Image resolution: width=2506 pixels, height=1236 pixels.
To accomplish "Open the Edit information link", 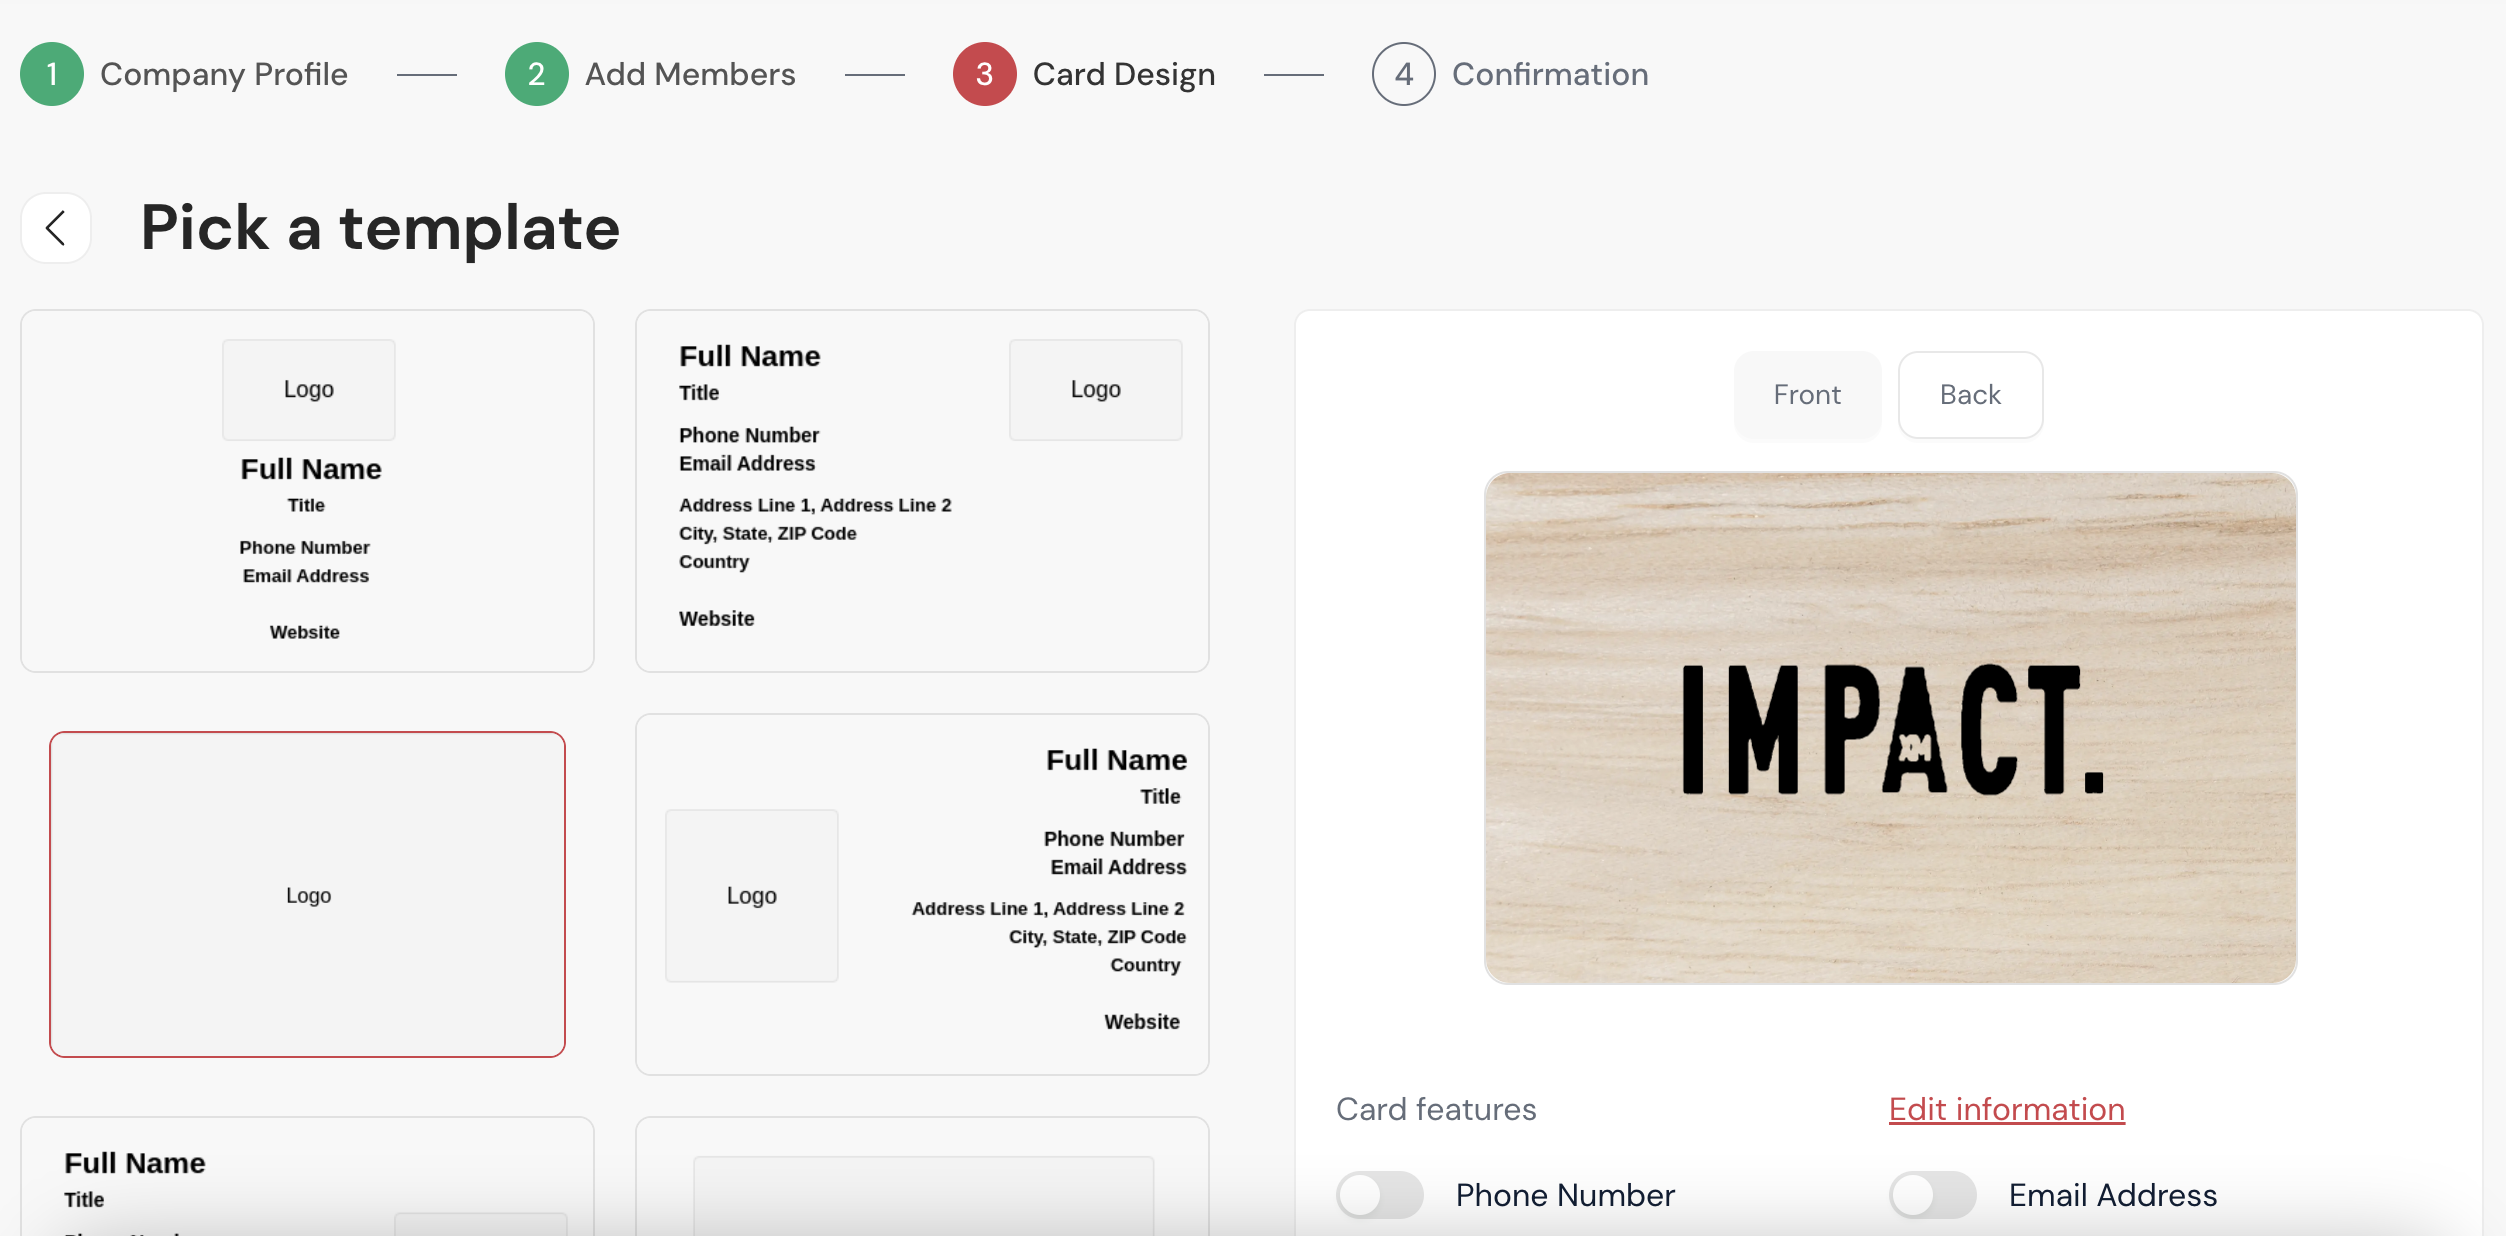I will pos(2006,1109).
